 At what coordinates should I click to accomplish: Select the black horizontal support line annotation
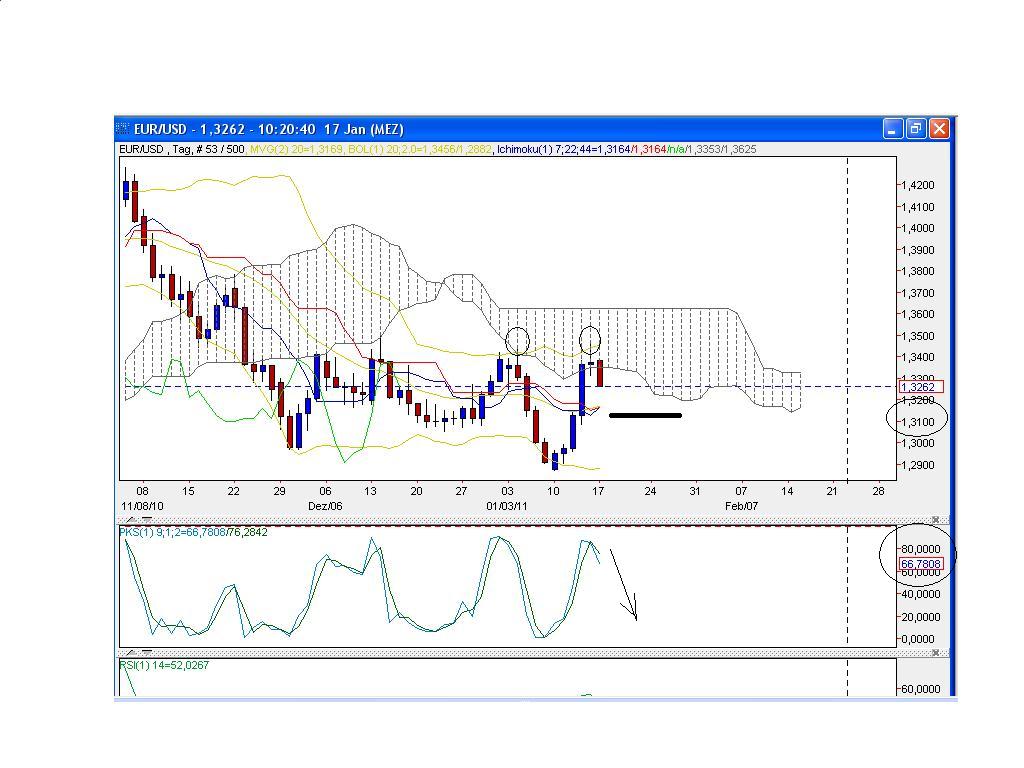point(645,416)
